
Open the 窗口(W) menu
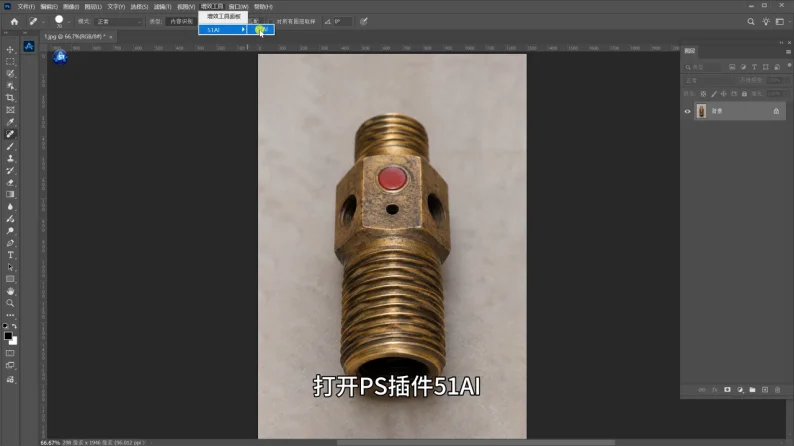pos(238,7)
